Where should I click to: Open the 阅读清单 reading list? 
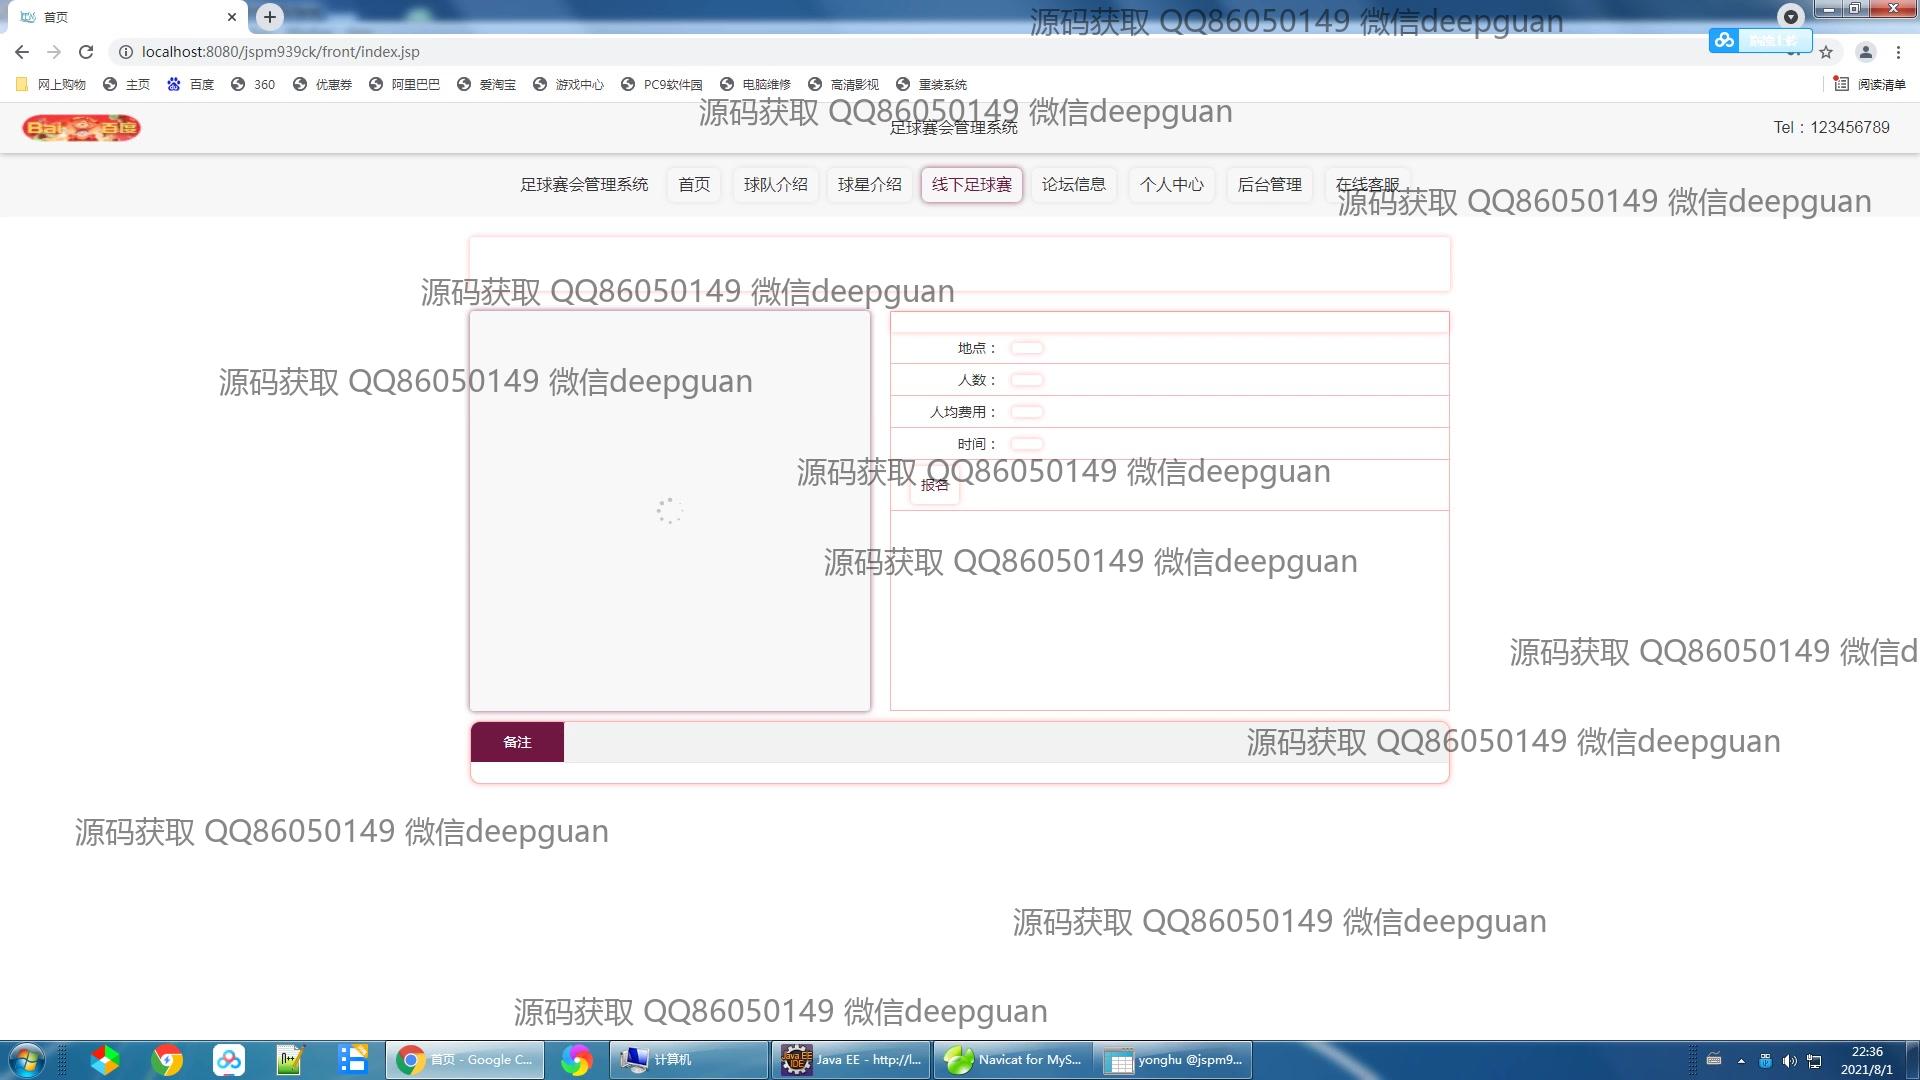coord(1870,84)
